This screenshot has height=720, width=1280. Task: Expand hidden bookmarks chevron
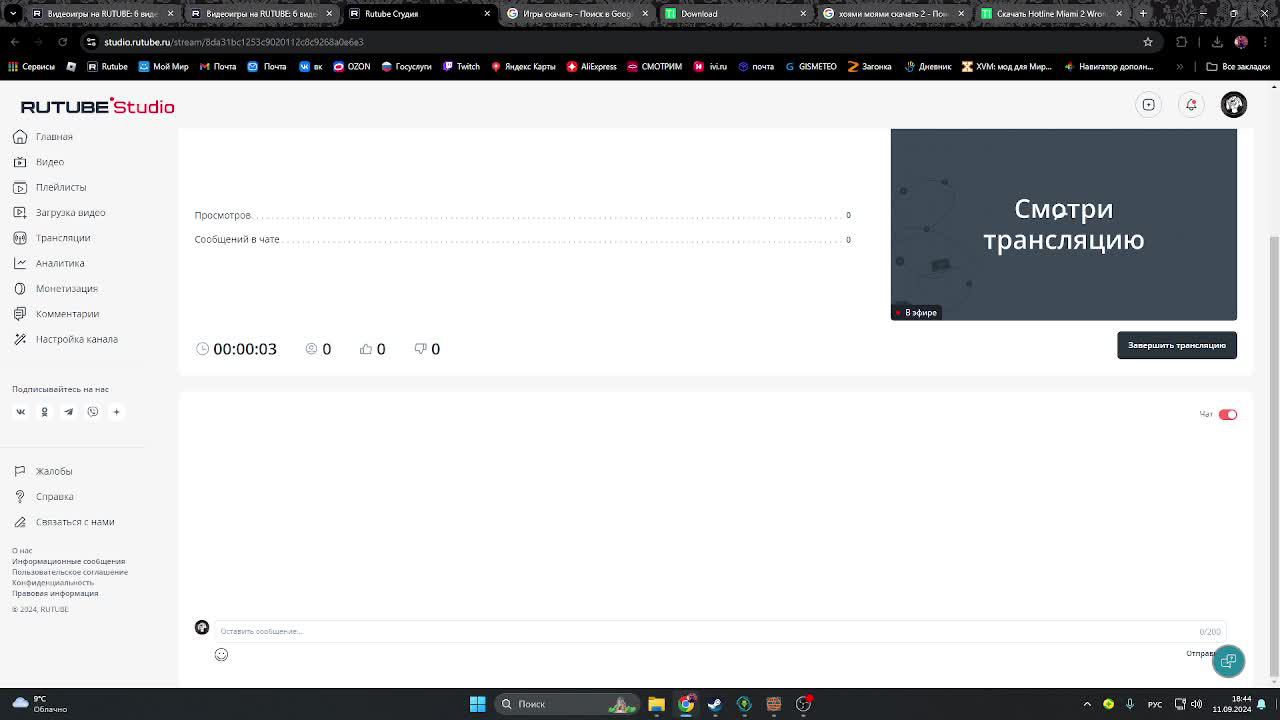tap(1180, 67)
